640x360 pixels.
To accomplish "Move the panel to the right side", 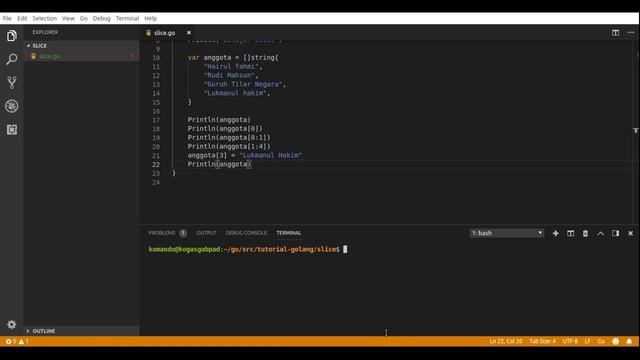I will pyautogui.click(x=615, y=233).
